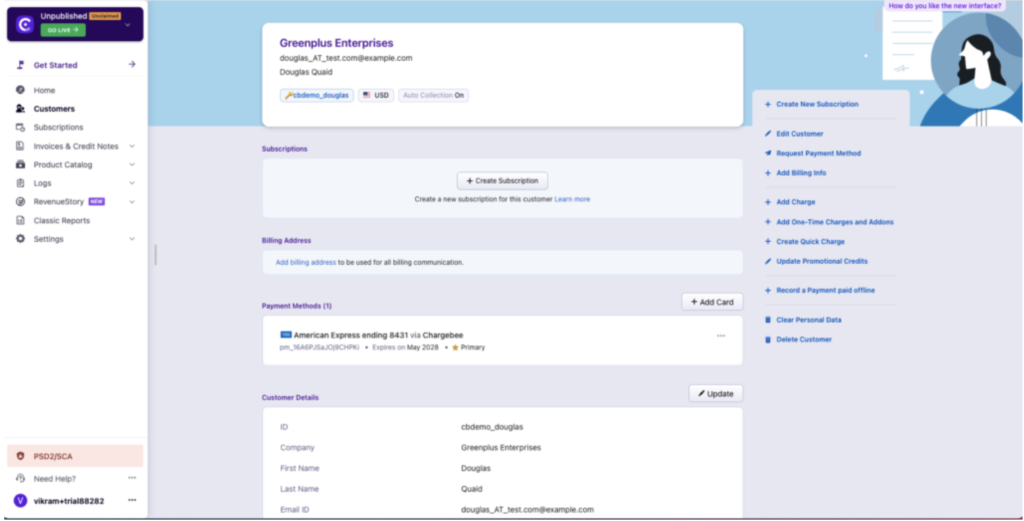The image size is (1024, 521).
Task: Click the American Express card icon
Action: [285, 335]
